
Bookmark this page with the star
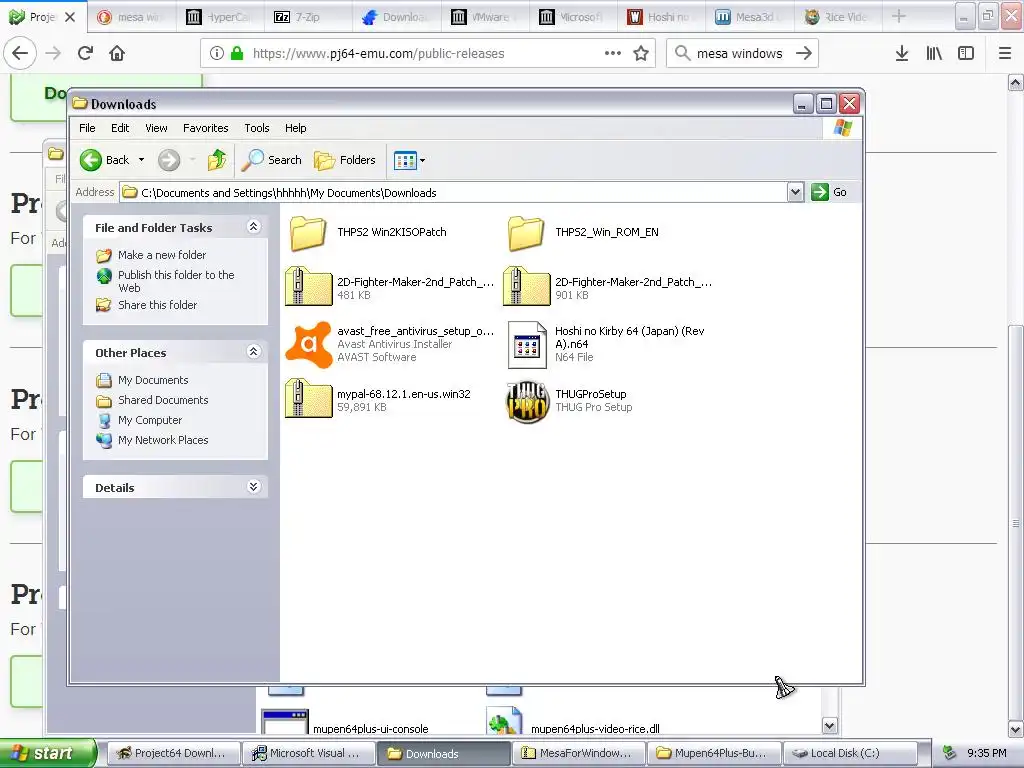(641, 54)
